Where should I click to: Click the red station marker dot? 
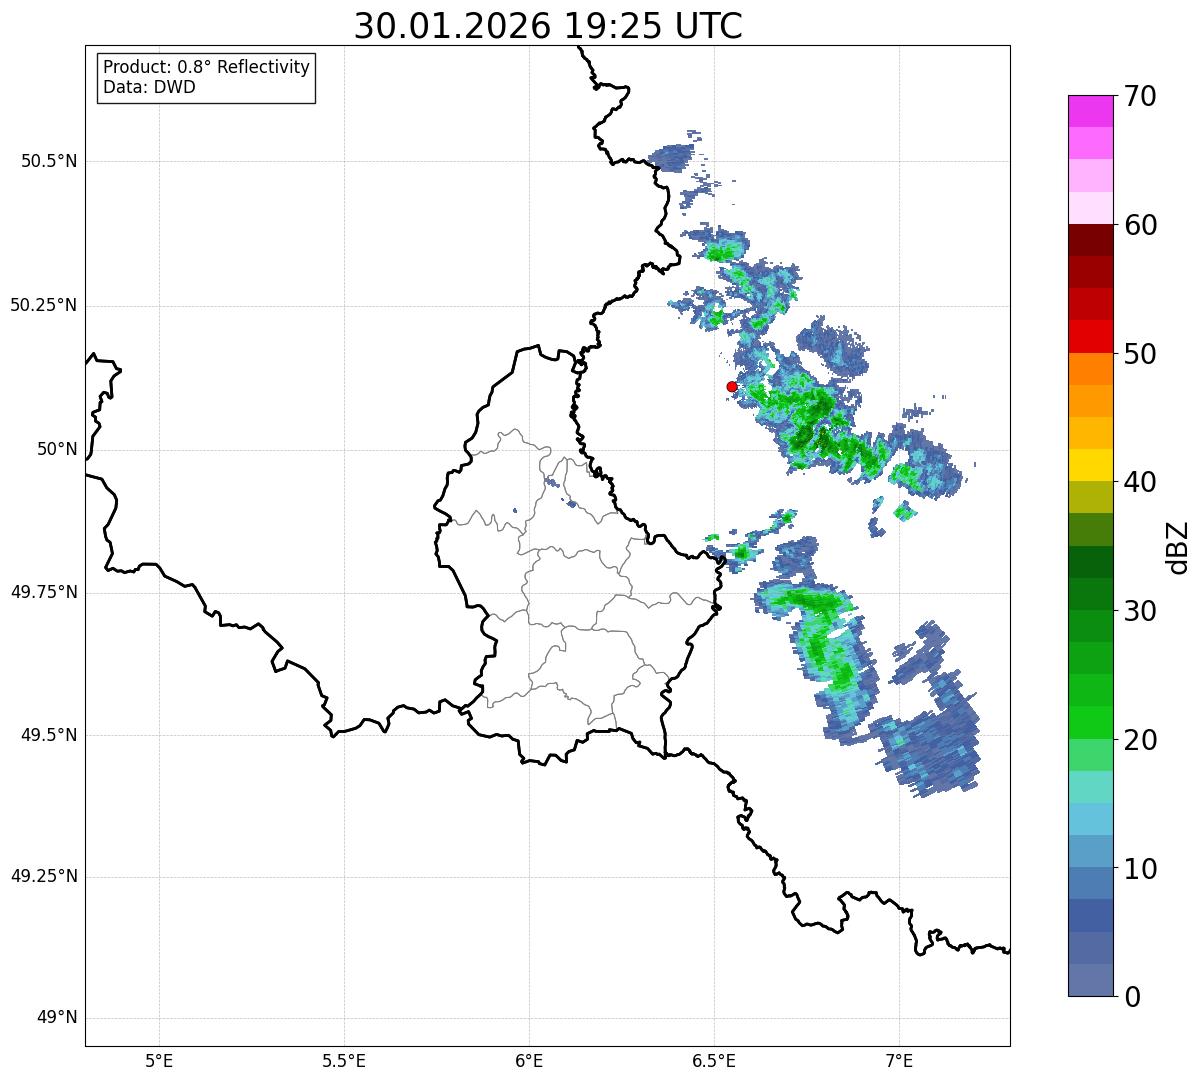pyautogui.click(x=732, y=386)
